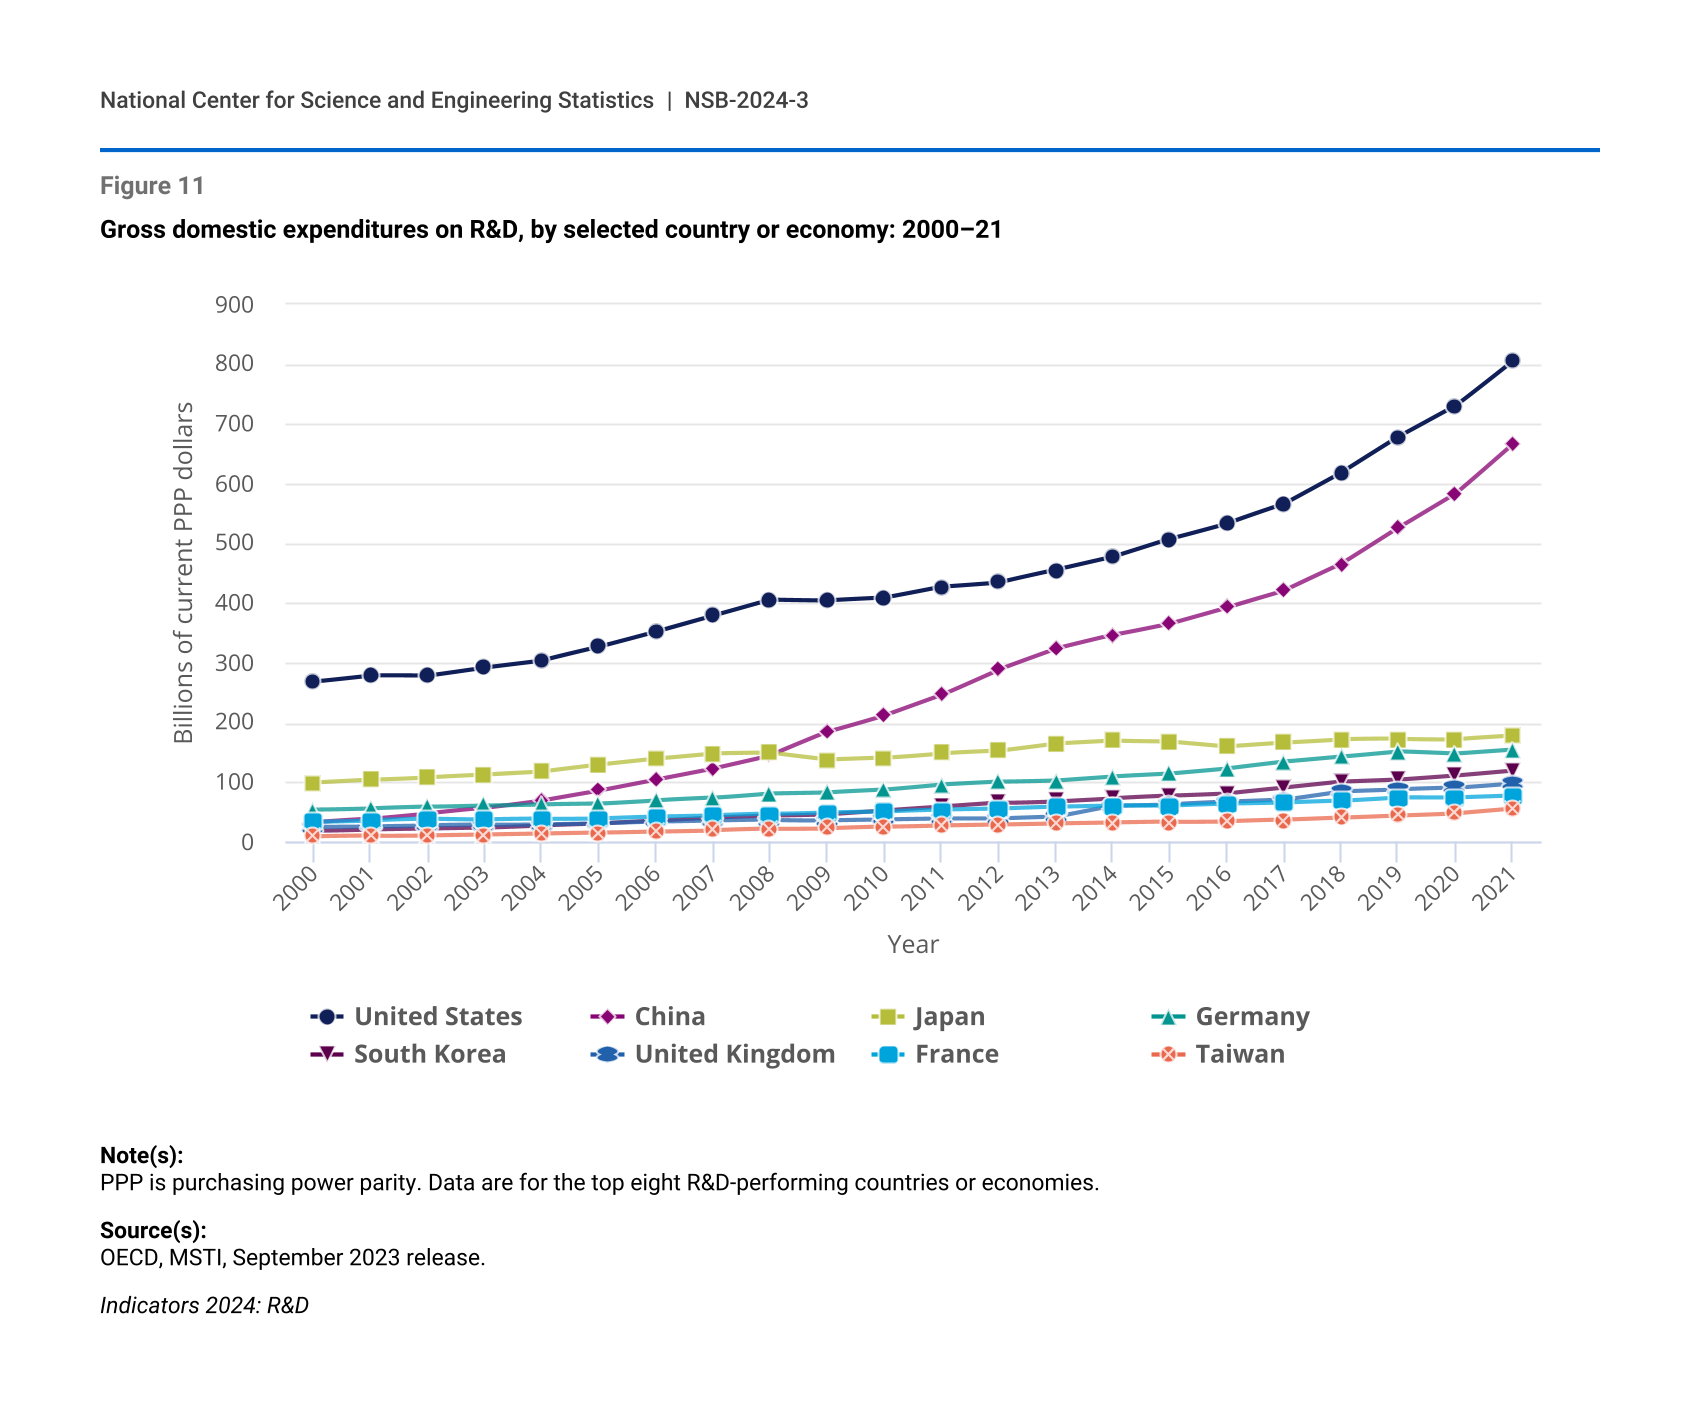
Task: Click the NSB-2024-3 report number
Action: (746, 100)
